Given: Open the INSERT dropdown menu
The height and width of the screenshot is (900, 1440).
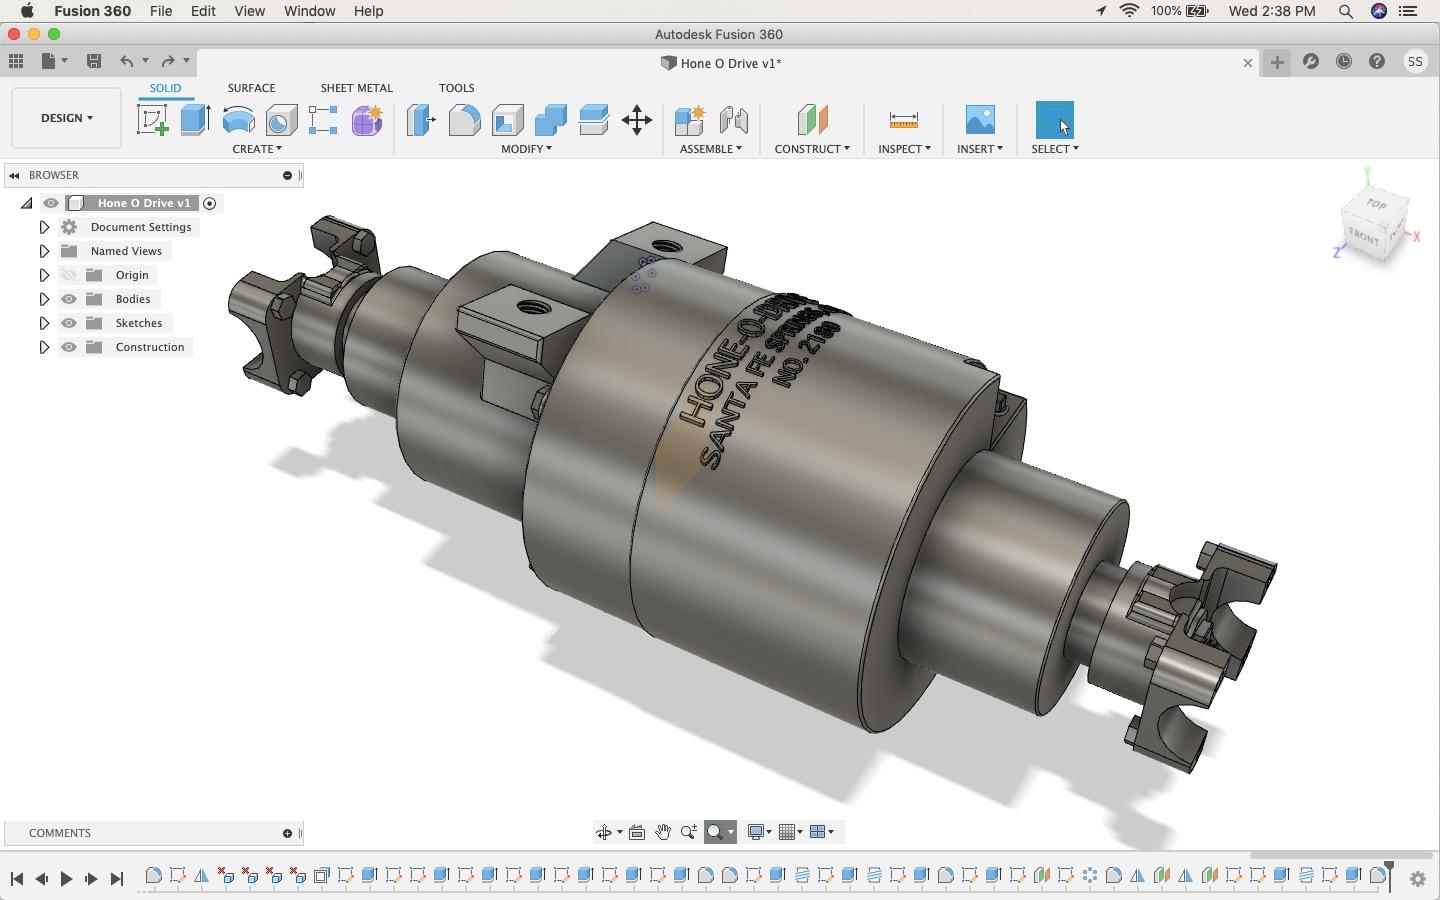Looking at the screenshot, I should click(x=980, y=149).
